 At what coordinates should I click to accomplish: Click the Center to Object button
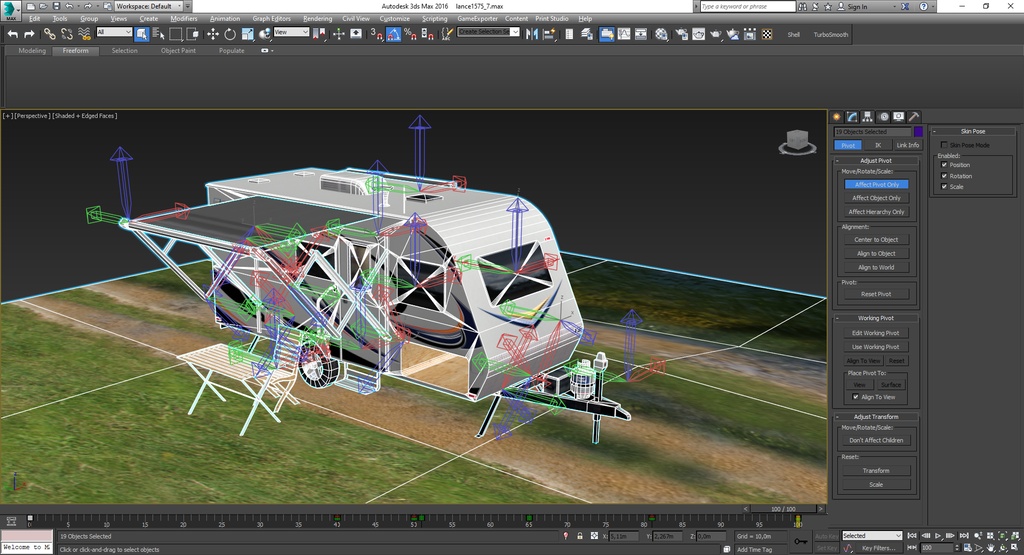876,240
